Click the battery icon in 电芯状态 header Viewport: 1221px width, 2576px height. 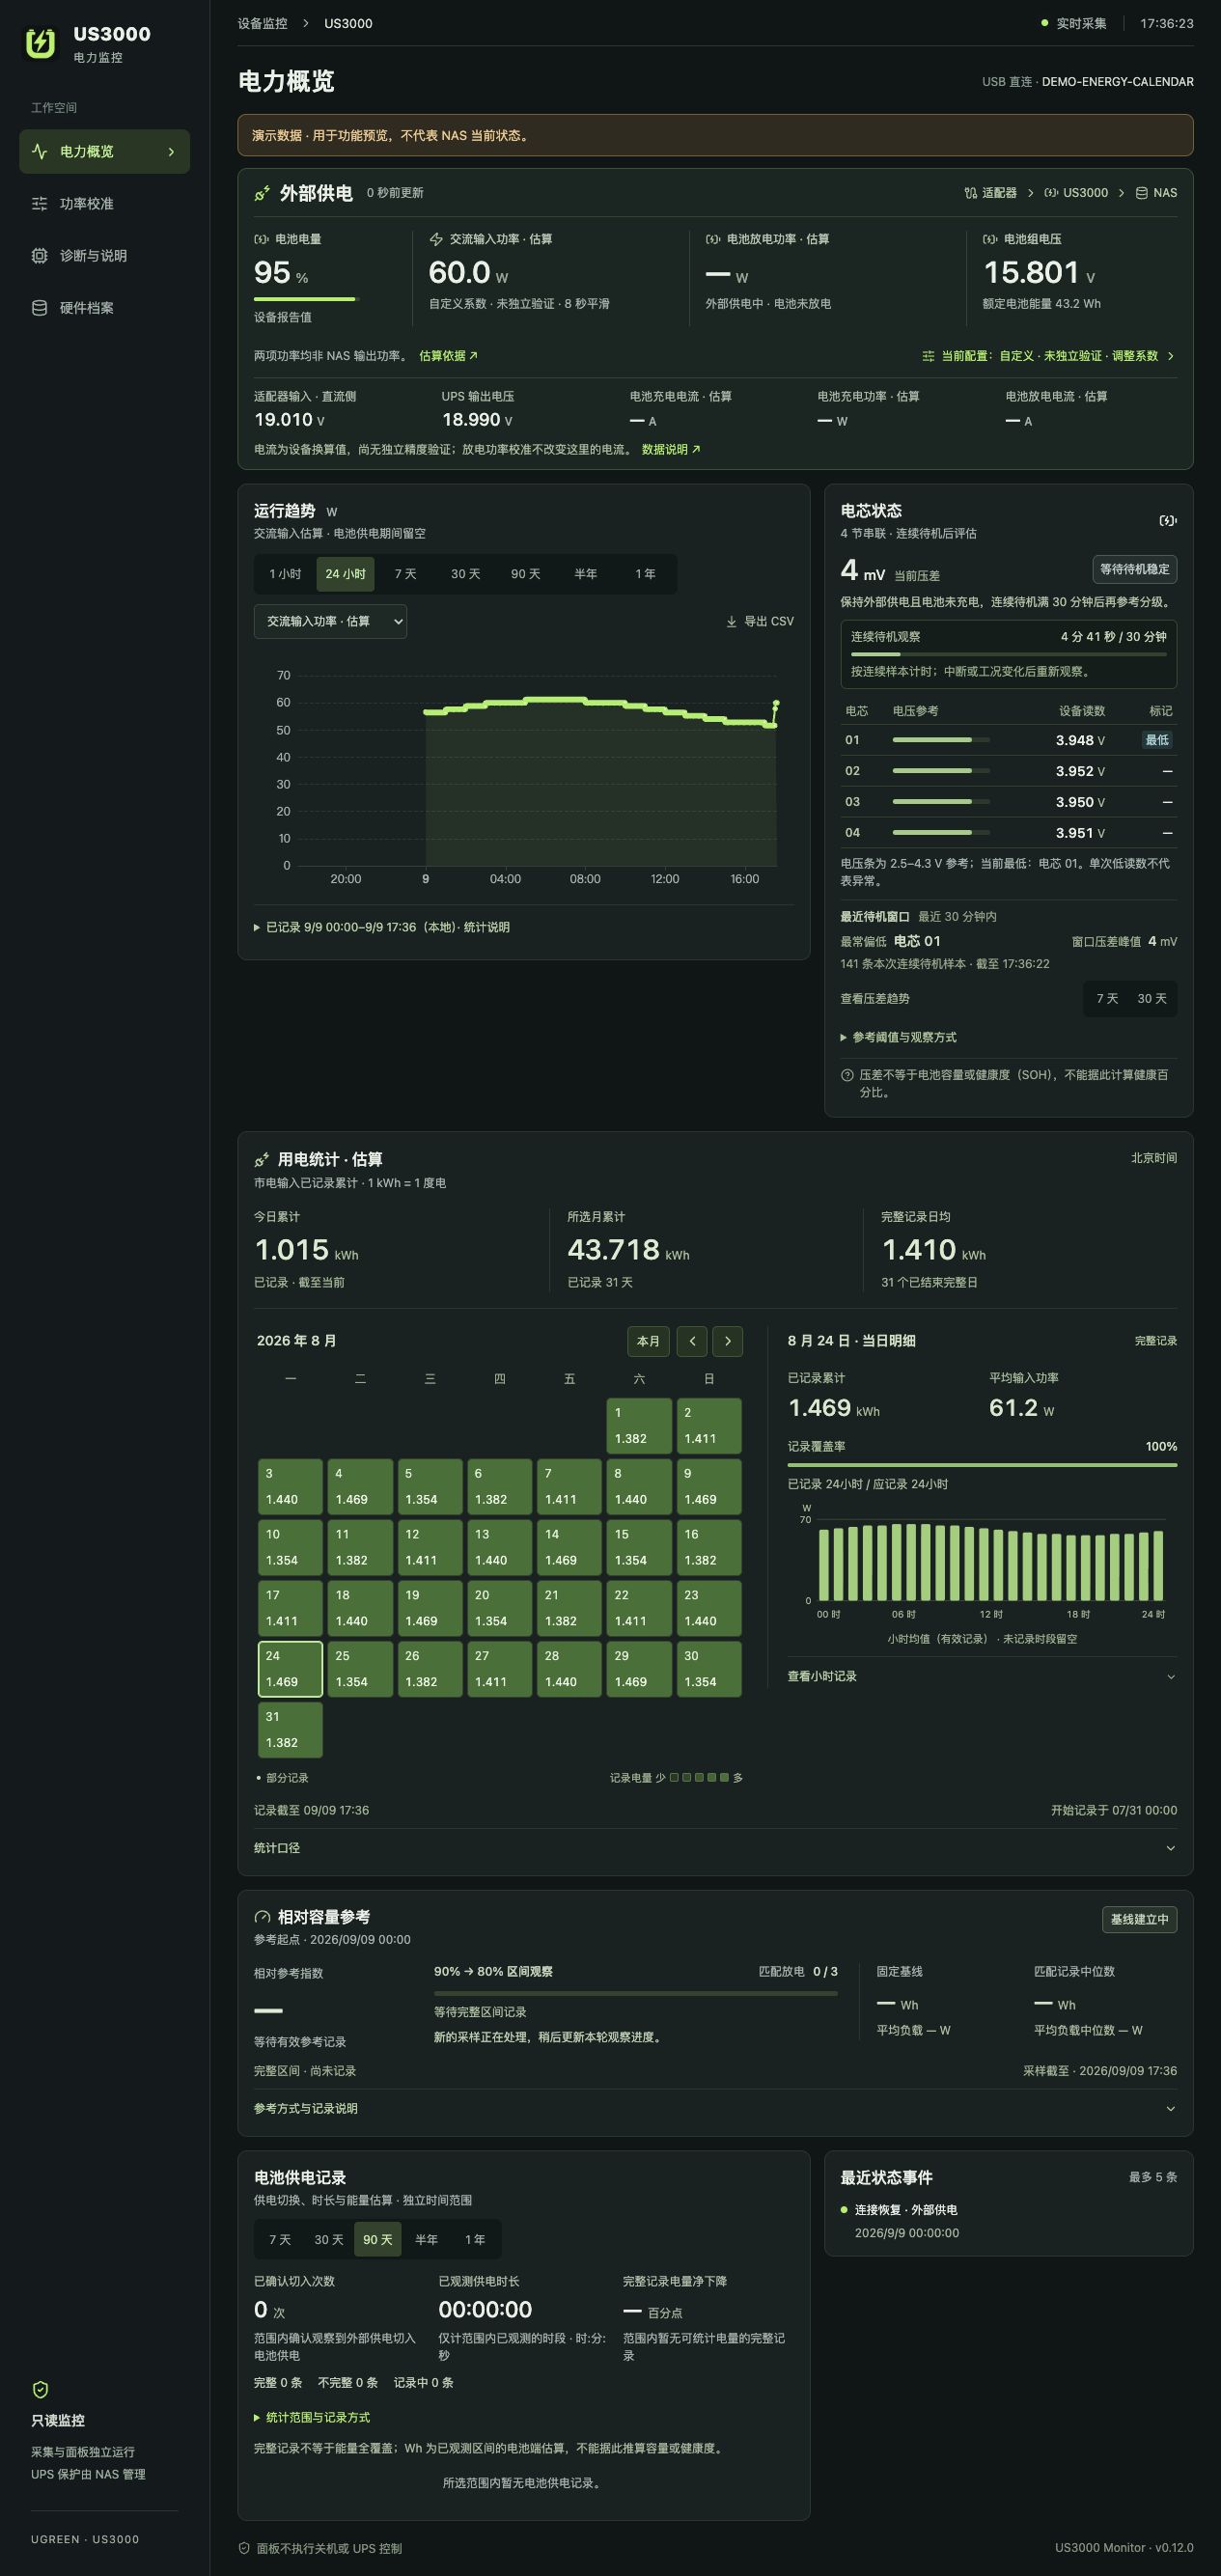[1167, 520]
